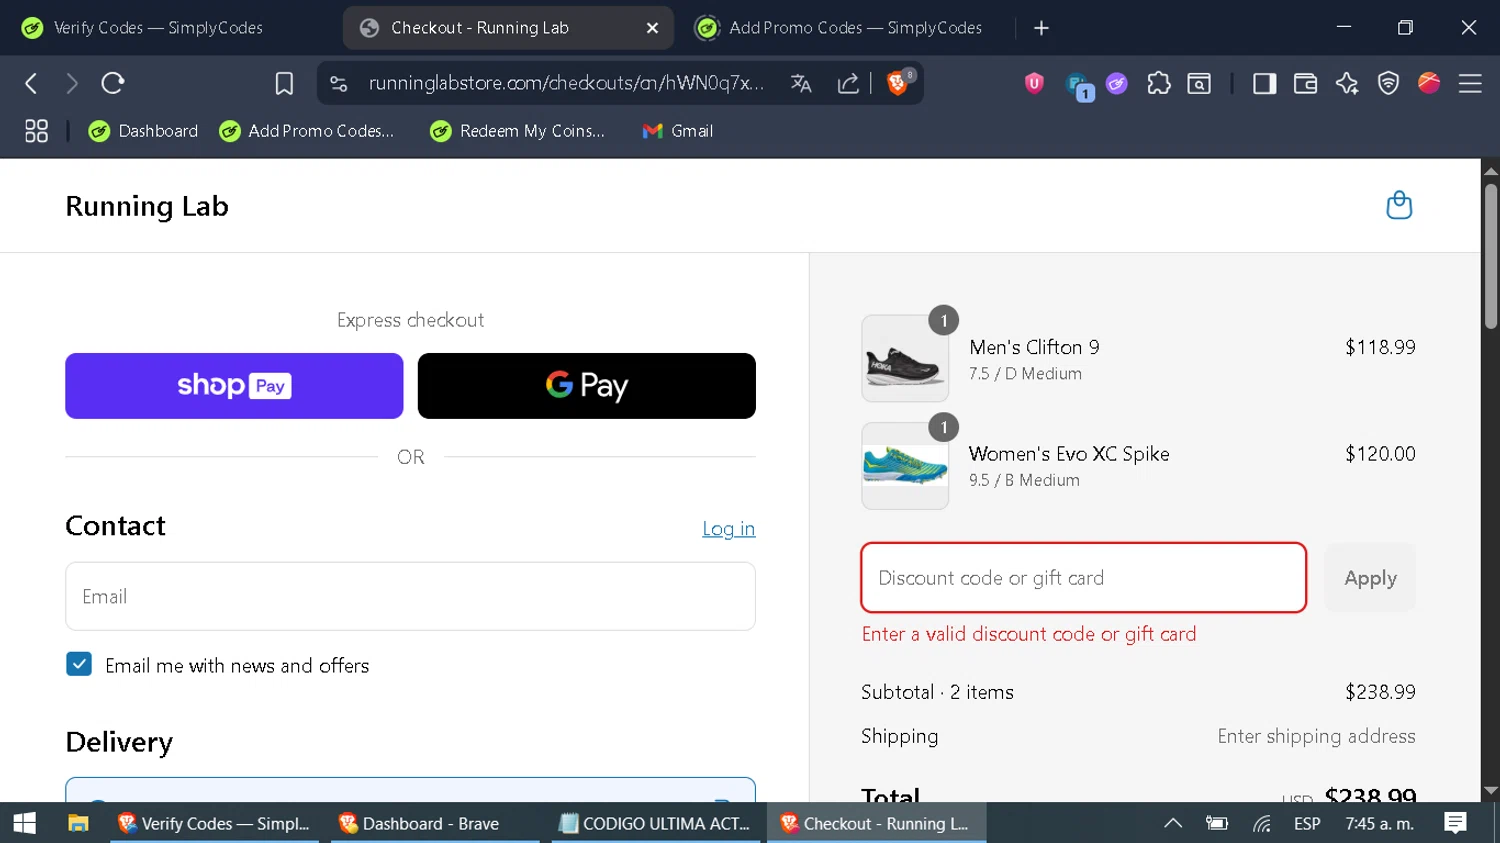This screenshot has width=1500, height=843.
Task: Switch to Verify Codes taskbar window
Action: point(214,823)
